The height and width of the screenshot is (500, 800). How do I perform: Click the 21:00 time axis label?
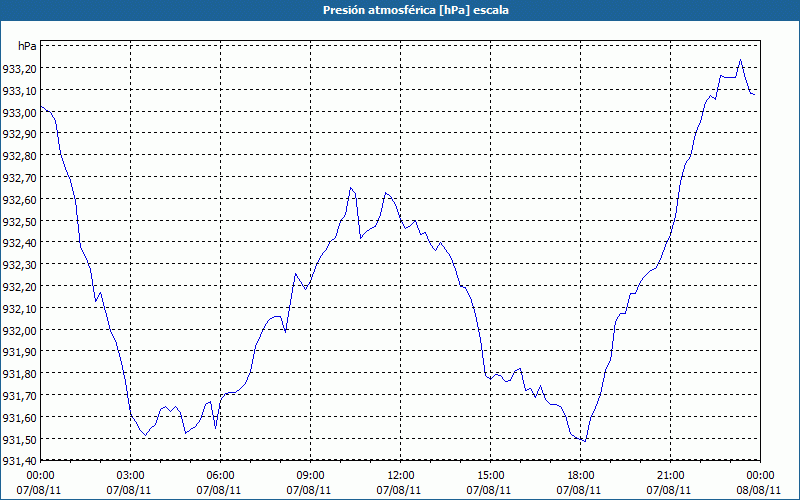pyautogui.click(x=670, y=476)
